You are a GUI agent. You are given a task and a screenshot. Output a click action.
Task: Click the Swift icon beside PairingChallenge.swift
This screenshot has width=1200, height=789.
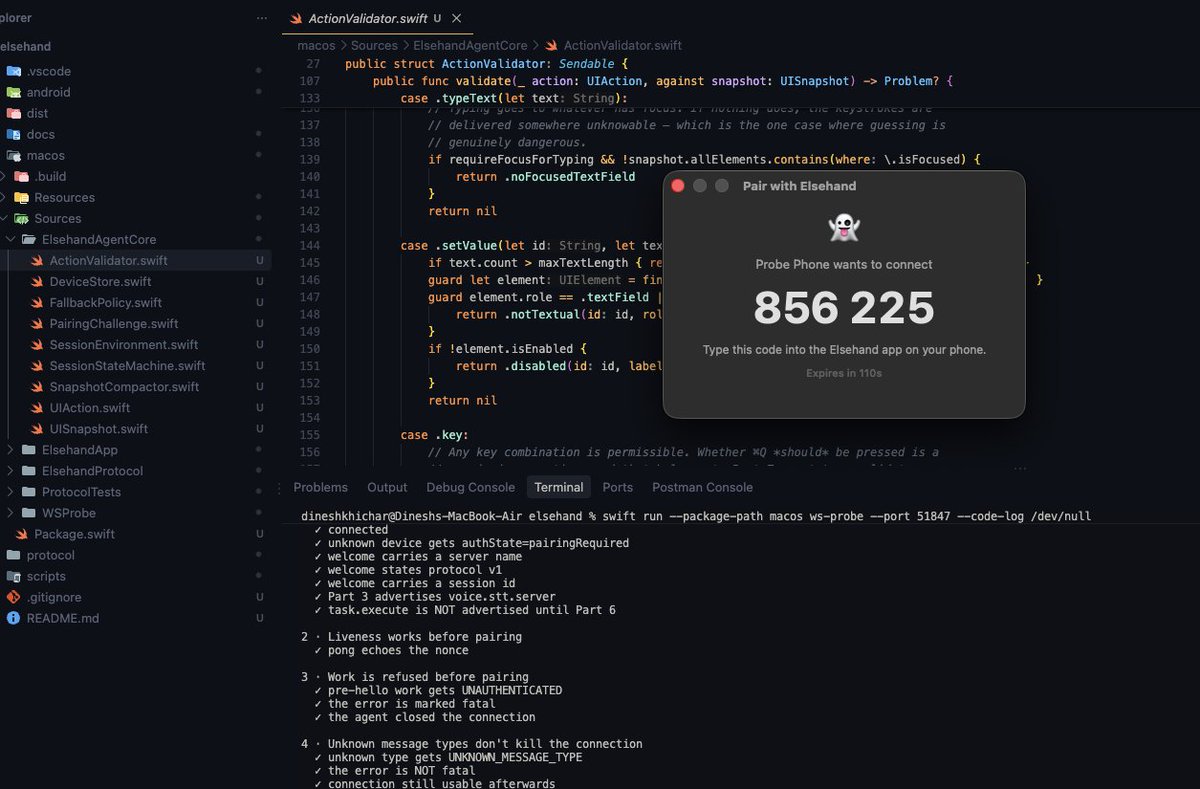point(38,324)
